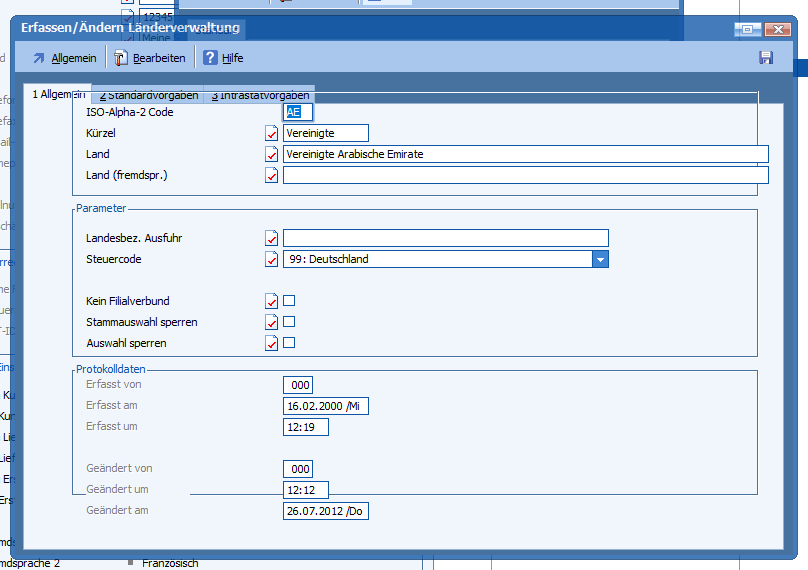Open the Hilfe menu
Screen dimensions: 808x570
[223, 58]
